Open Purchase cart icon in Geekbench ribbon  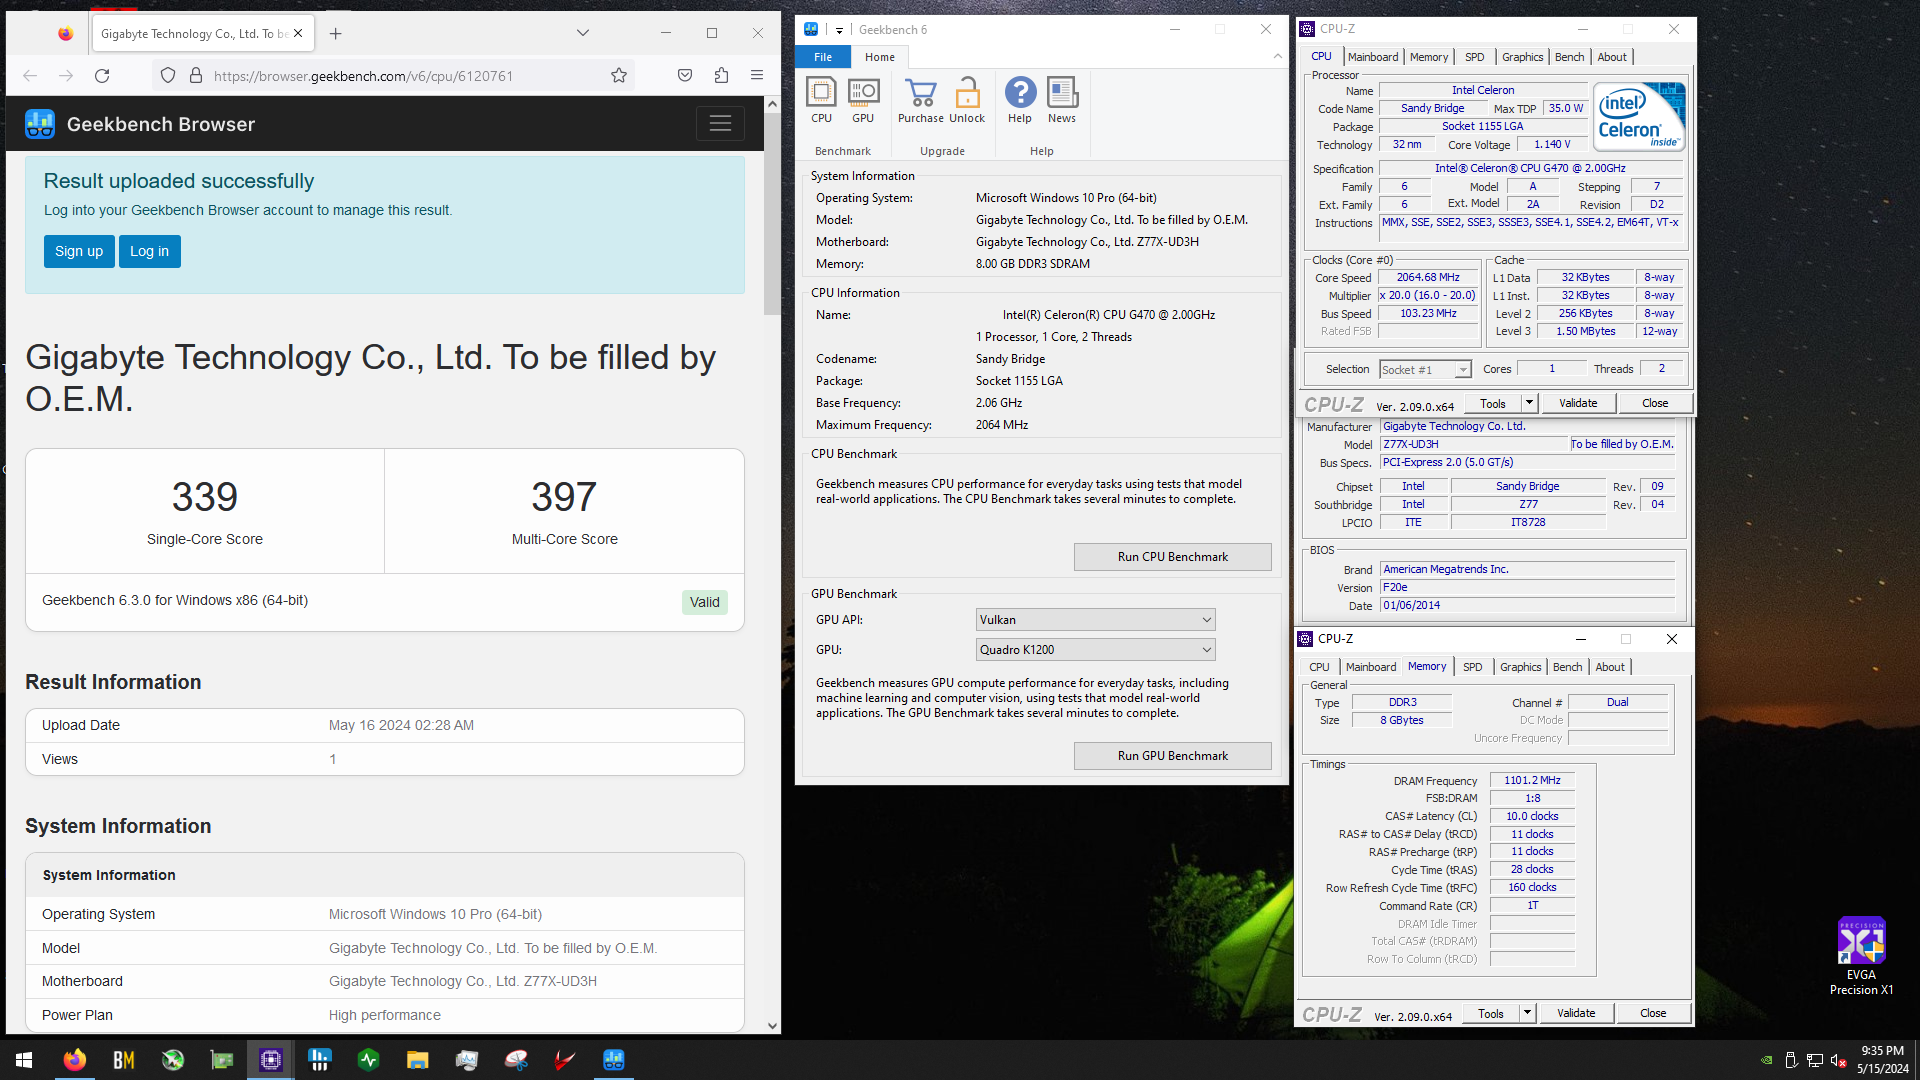coord(920,101)
